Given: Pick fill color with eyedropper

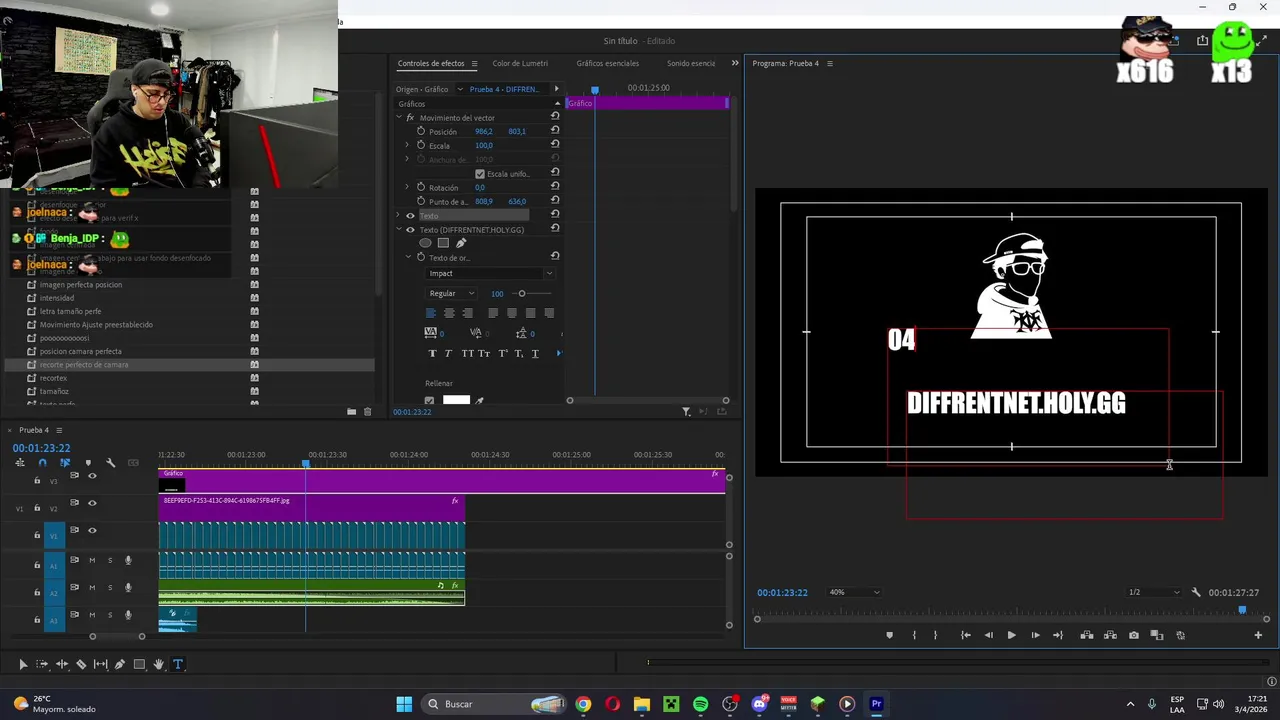Looking at the screenshot, I should click(479, 401).
